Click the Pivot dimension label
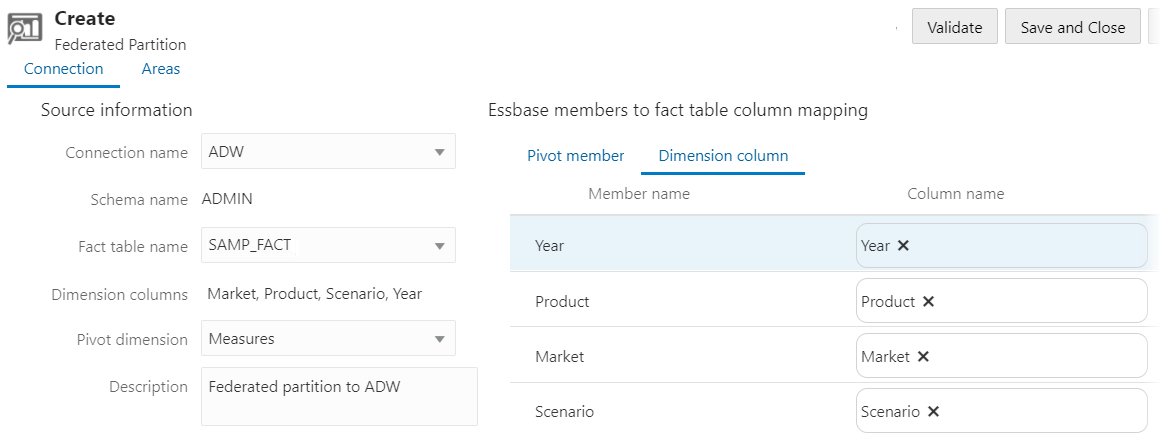The image size is (1161, 437). [x=133, y=340]
